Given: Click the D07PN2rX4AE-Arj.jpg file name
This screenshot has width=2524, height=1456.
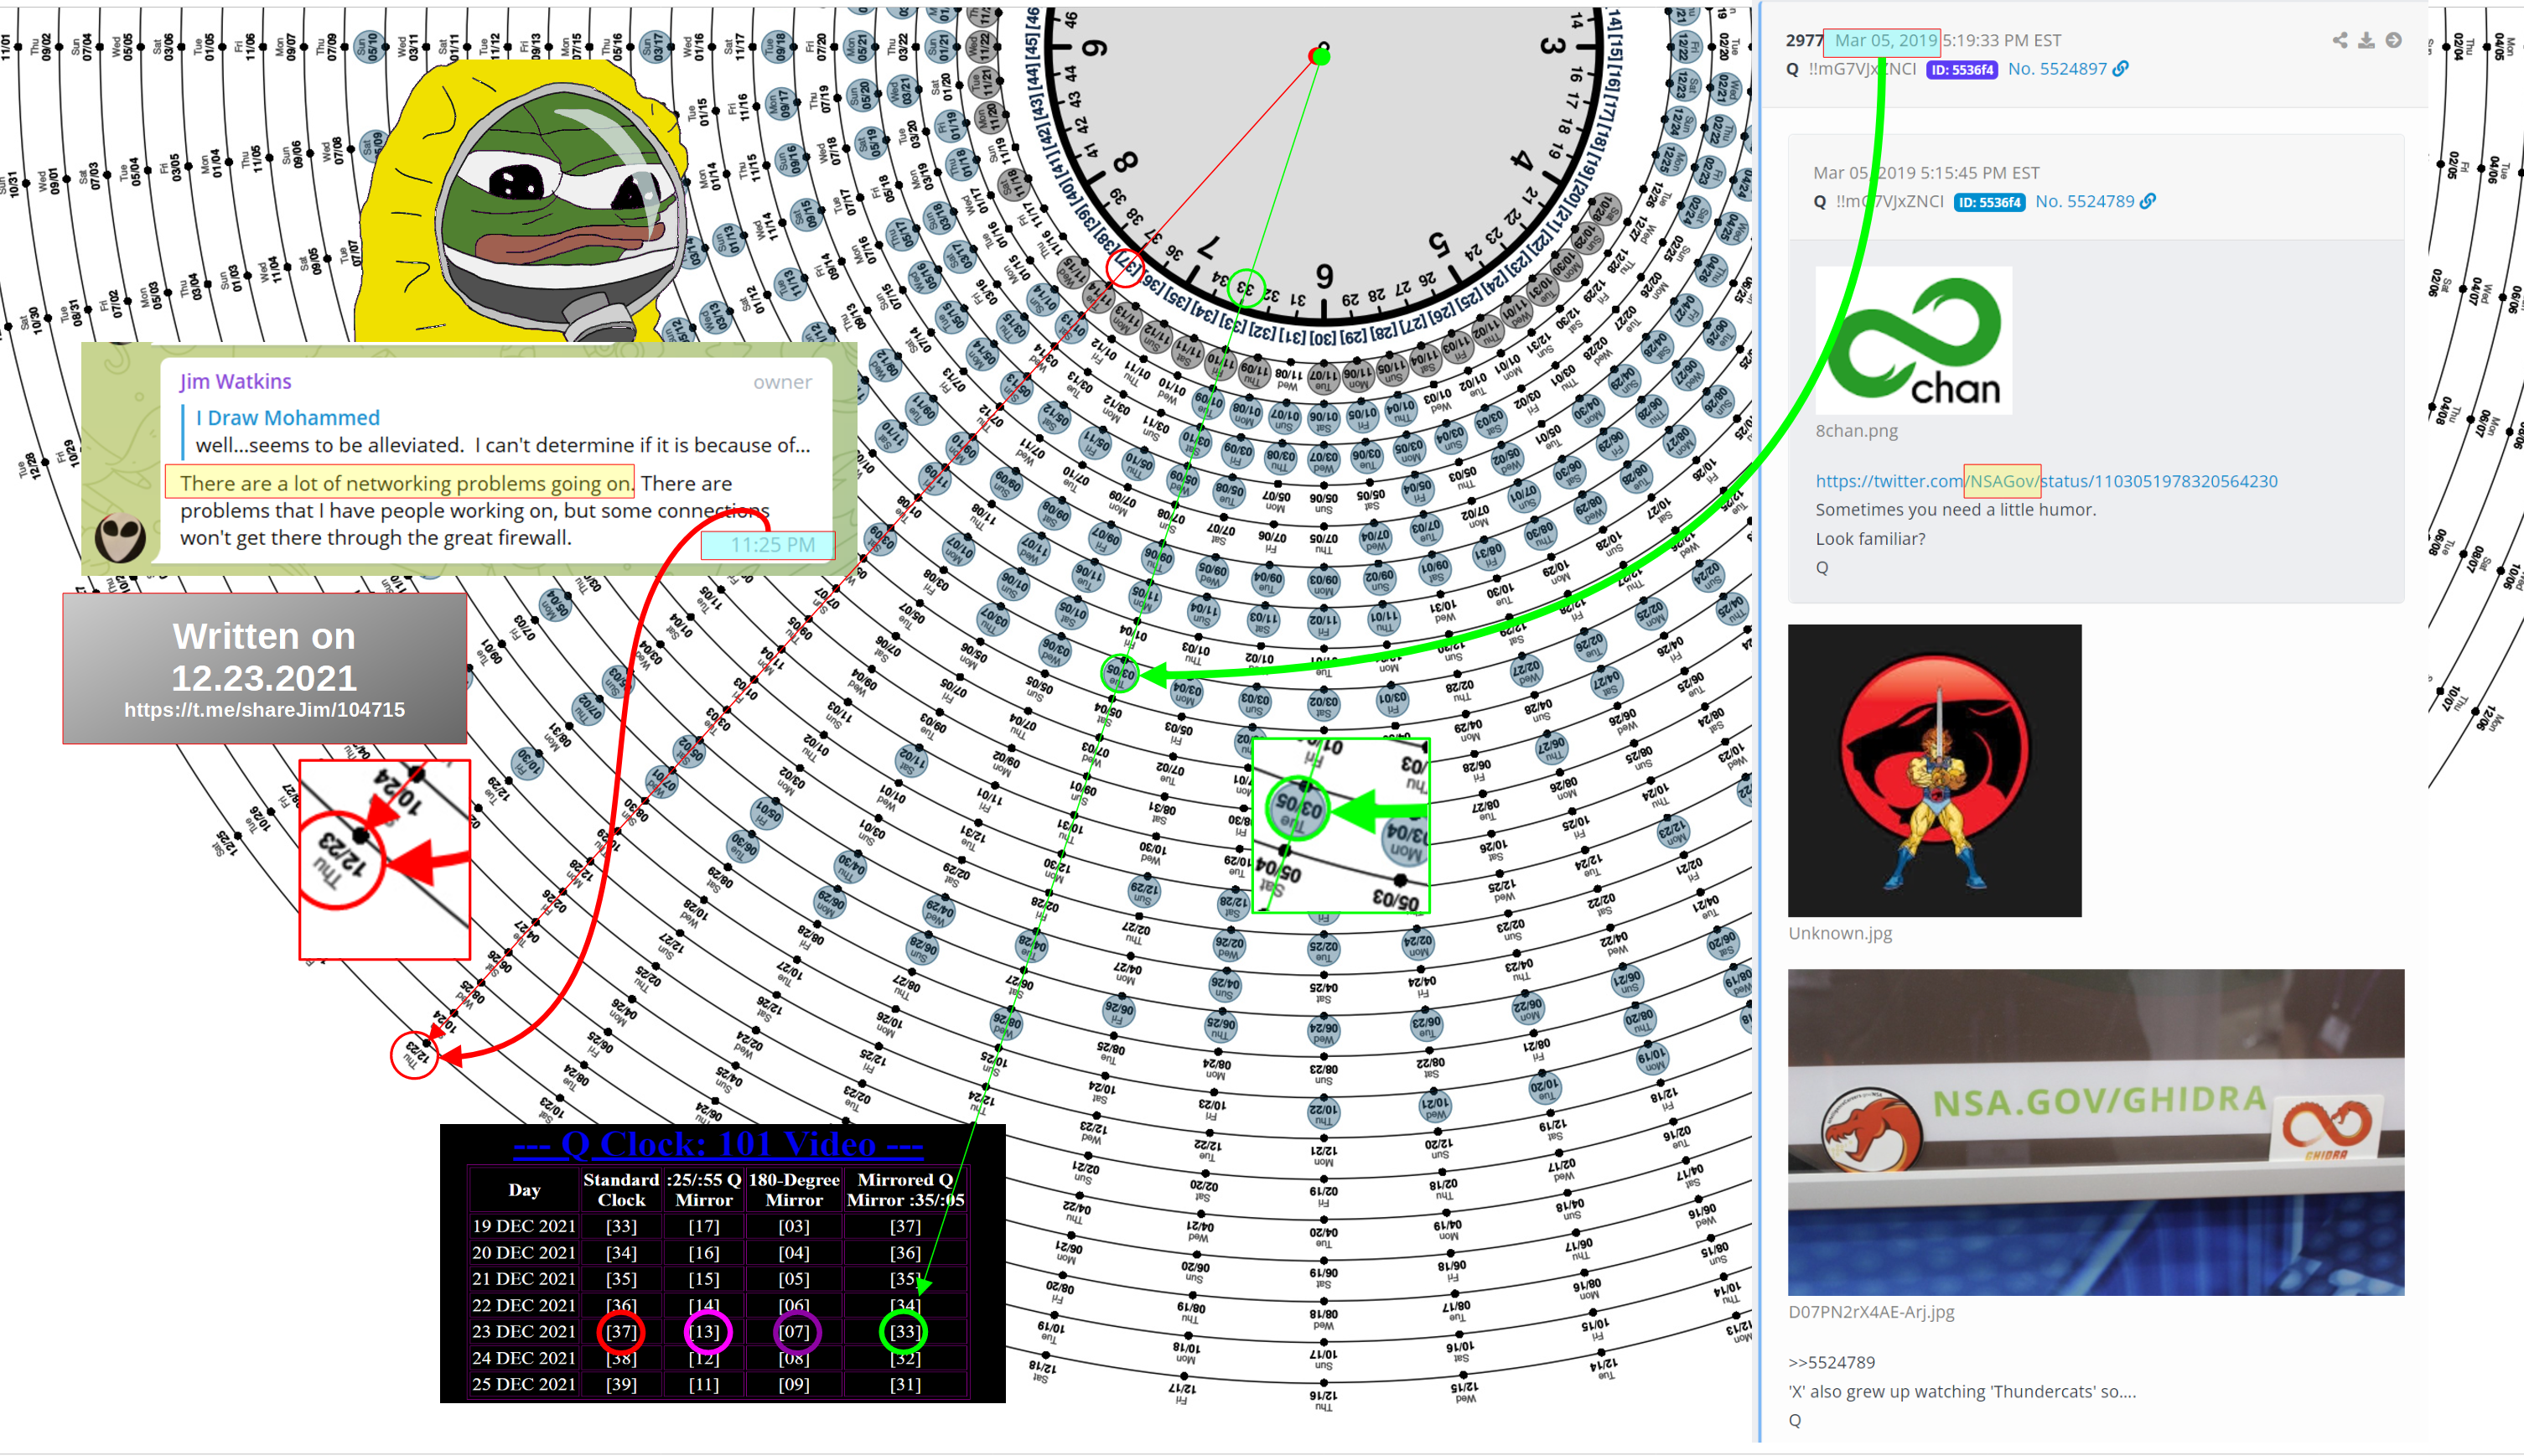Looking at the screenshot, I should point(1871,1312).
